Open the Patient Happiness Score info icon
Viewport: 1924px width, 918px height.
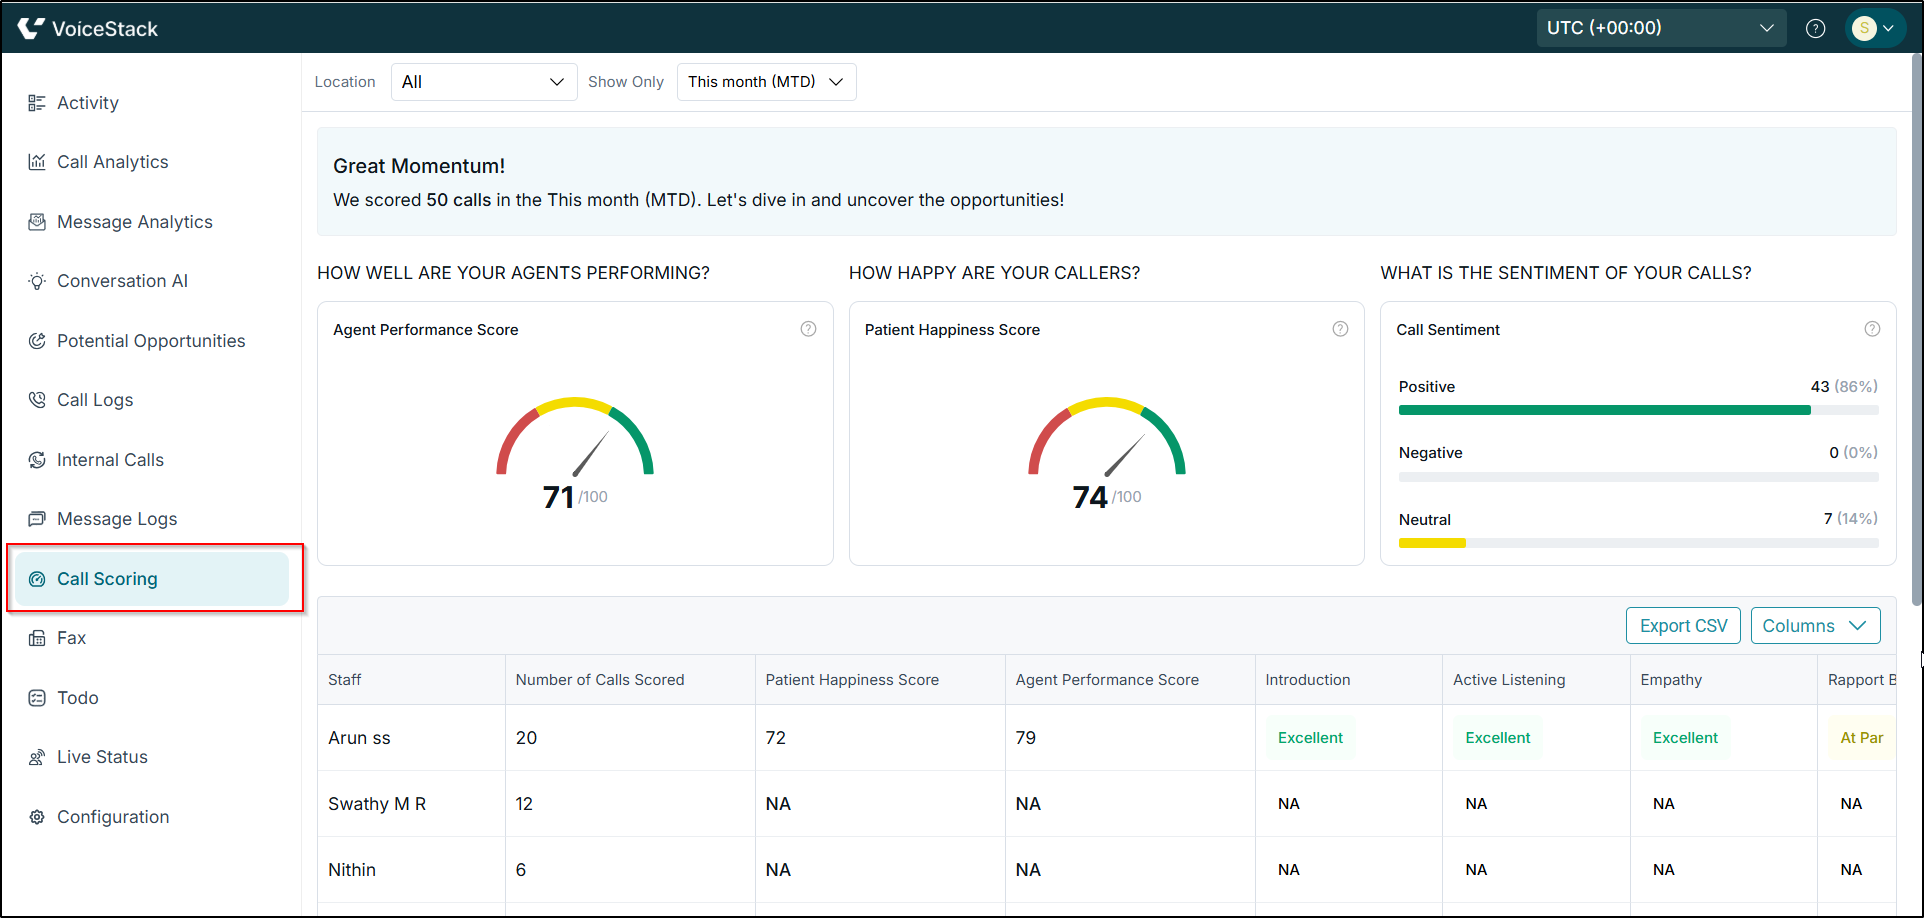tap(1340, 328)
